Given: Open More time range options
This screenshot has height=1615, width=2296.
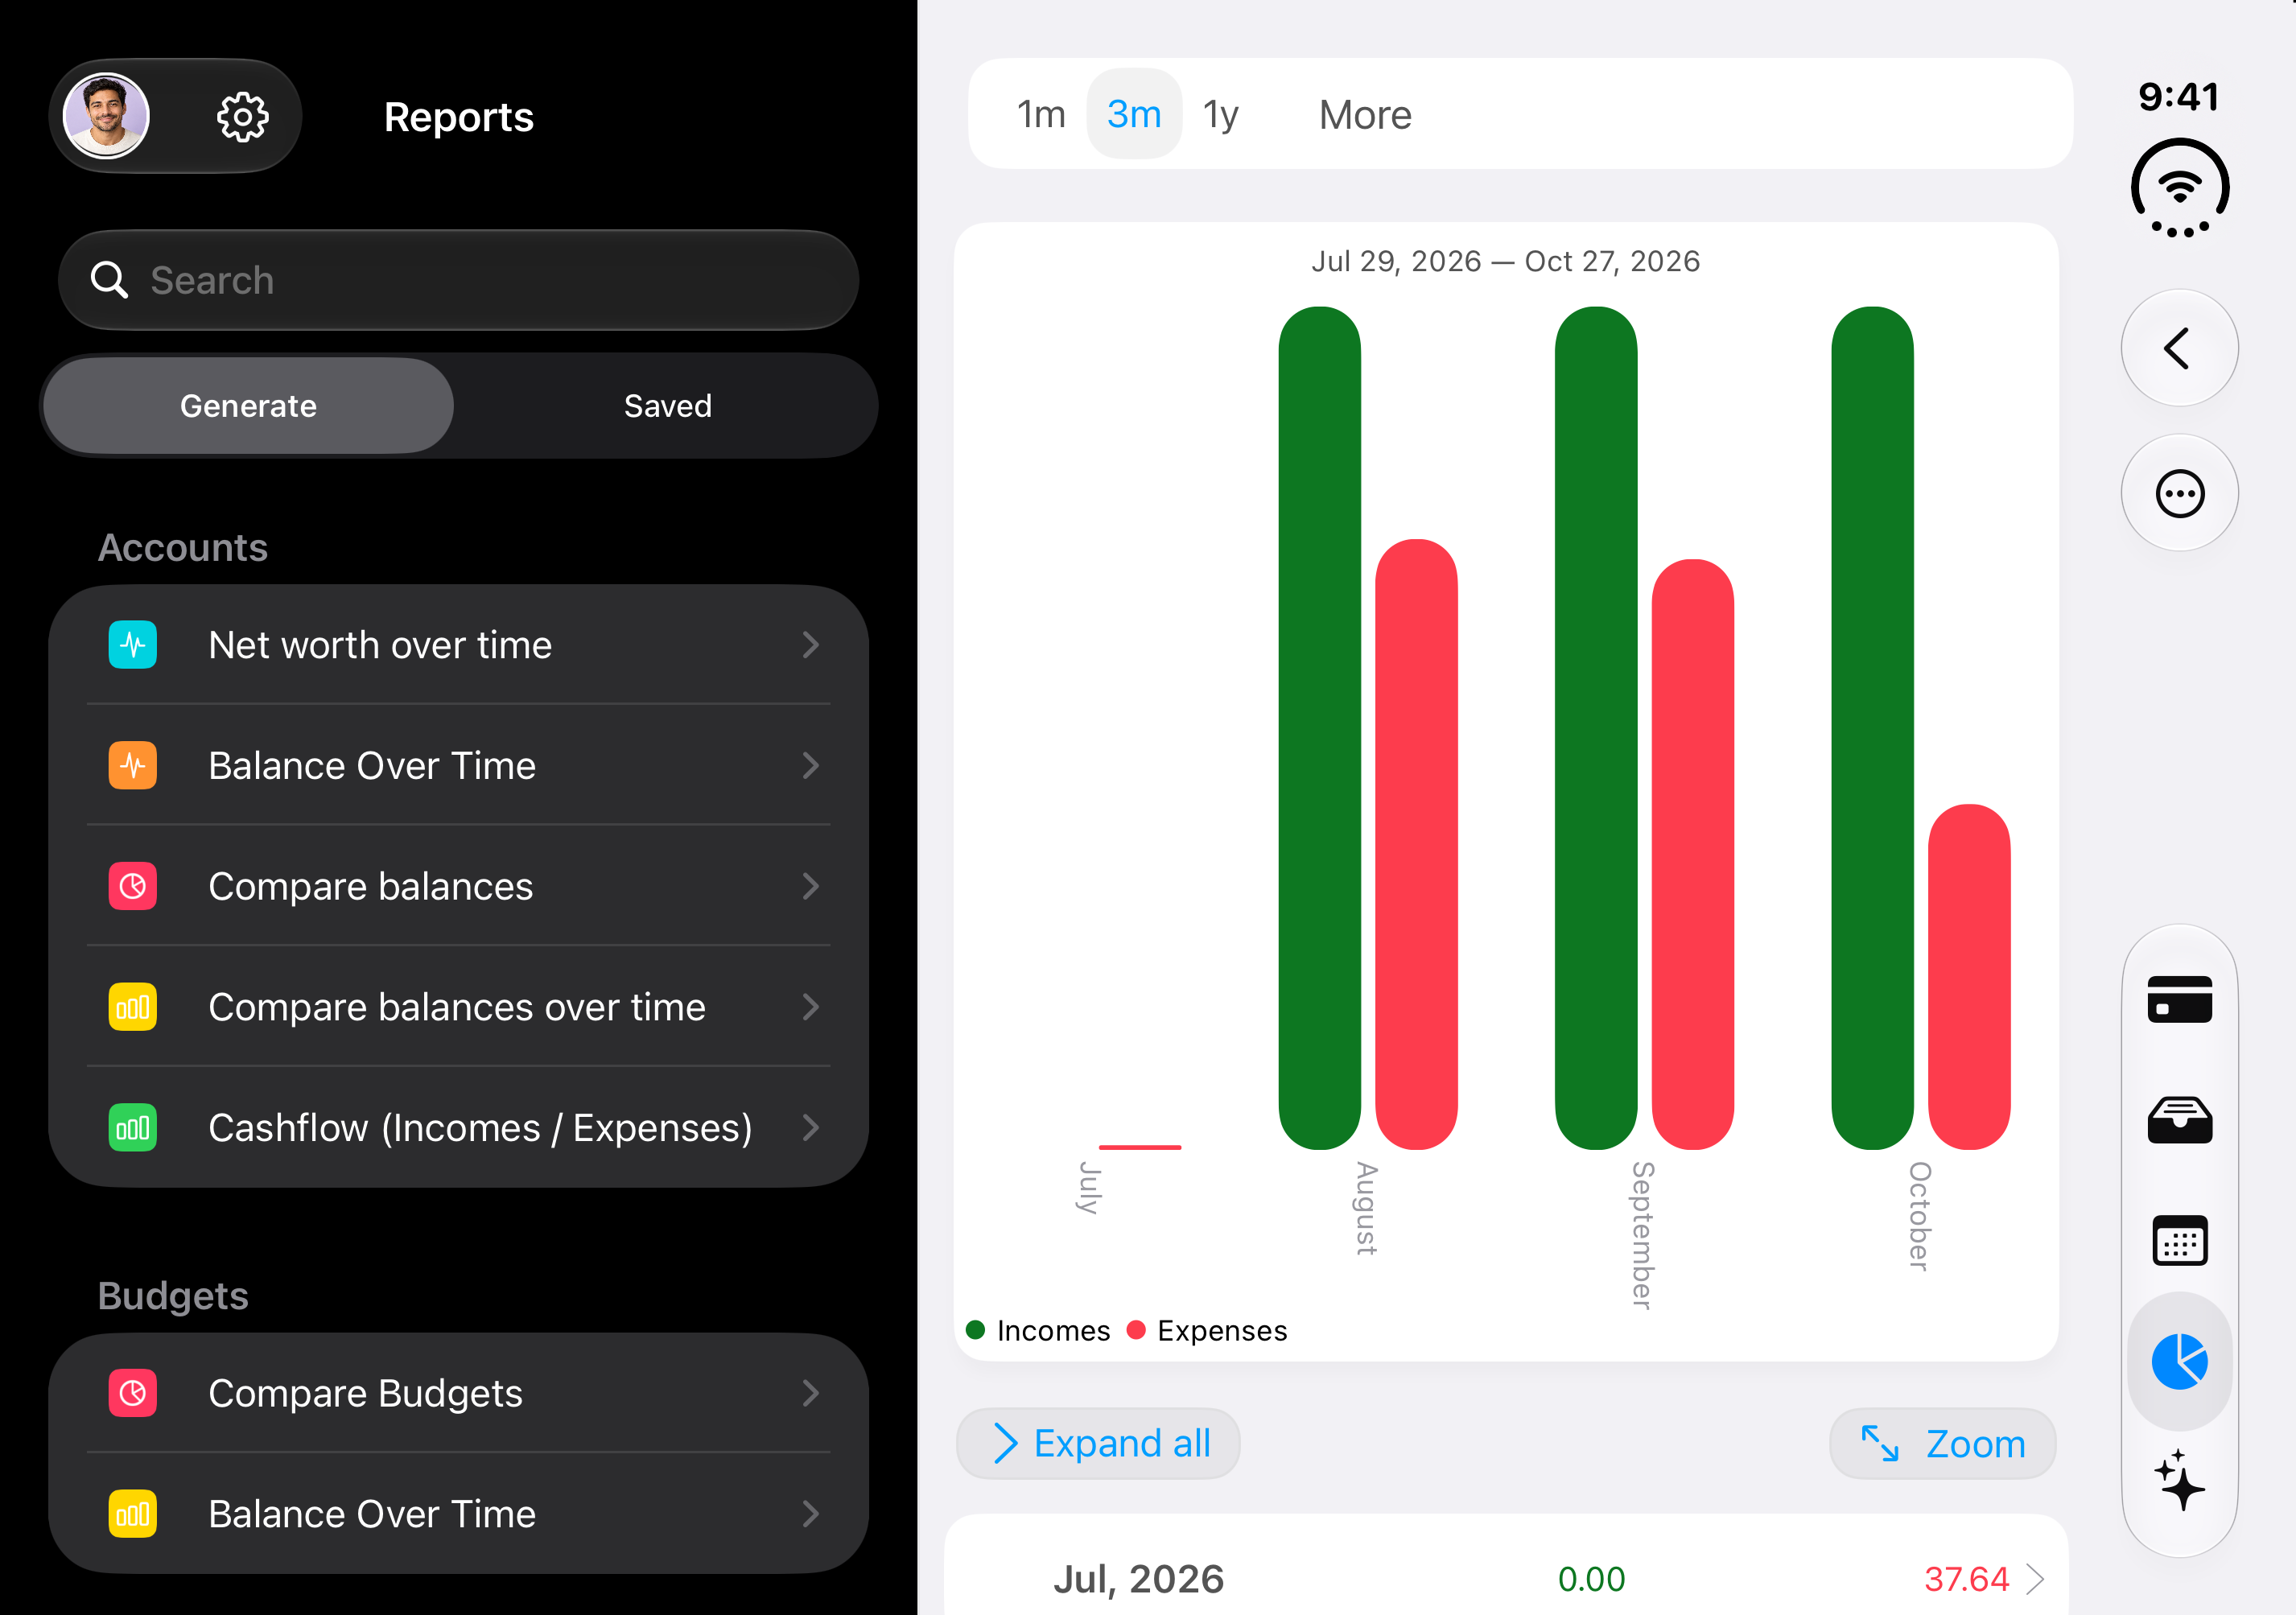Looking at the screenshot, I should point(1365,114).
